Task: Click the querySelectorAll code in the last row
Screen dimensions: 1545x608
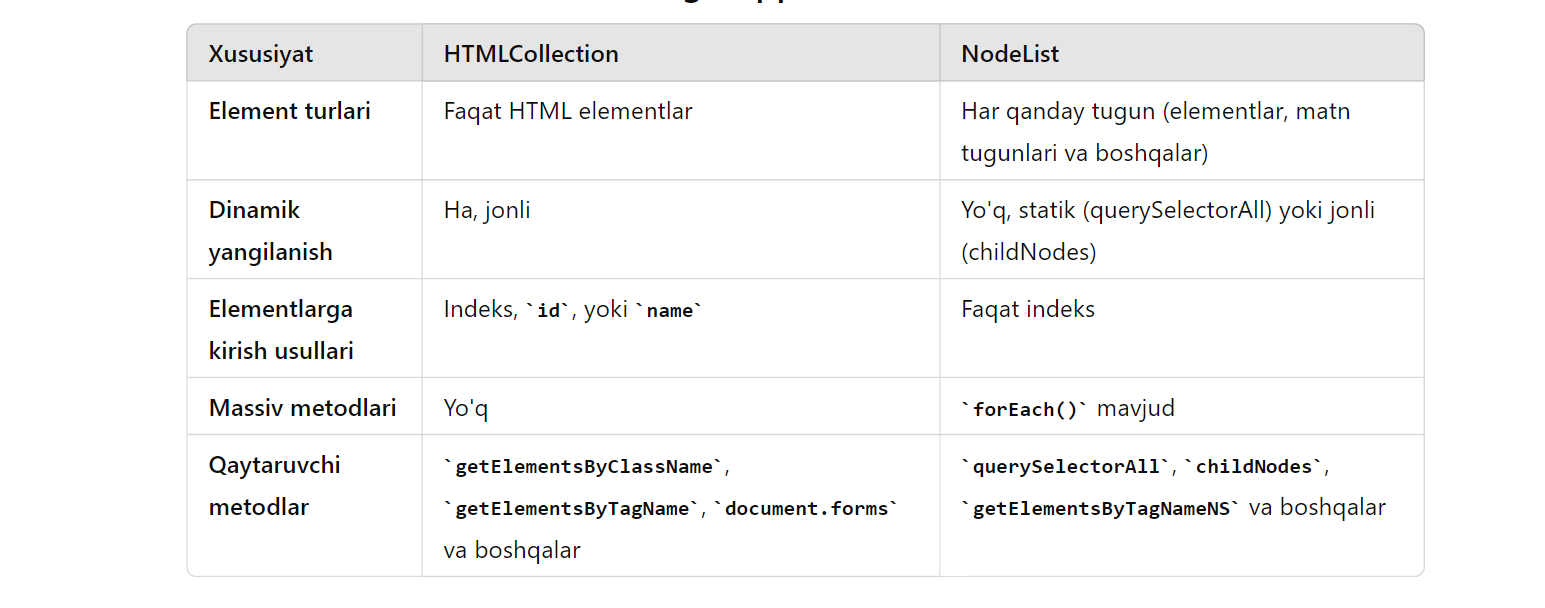Action: tap(1066, 467)
